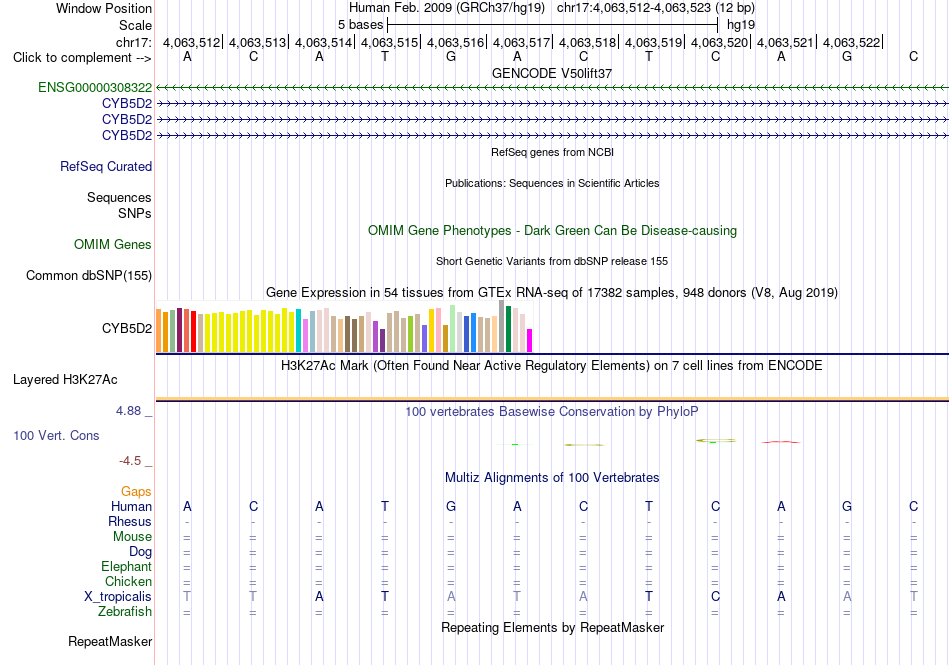The height and width of the screenshot is (665, 950).
Task: Click coordinate label 4,063,520
Action: point(719,42)
